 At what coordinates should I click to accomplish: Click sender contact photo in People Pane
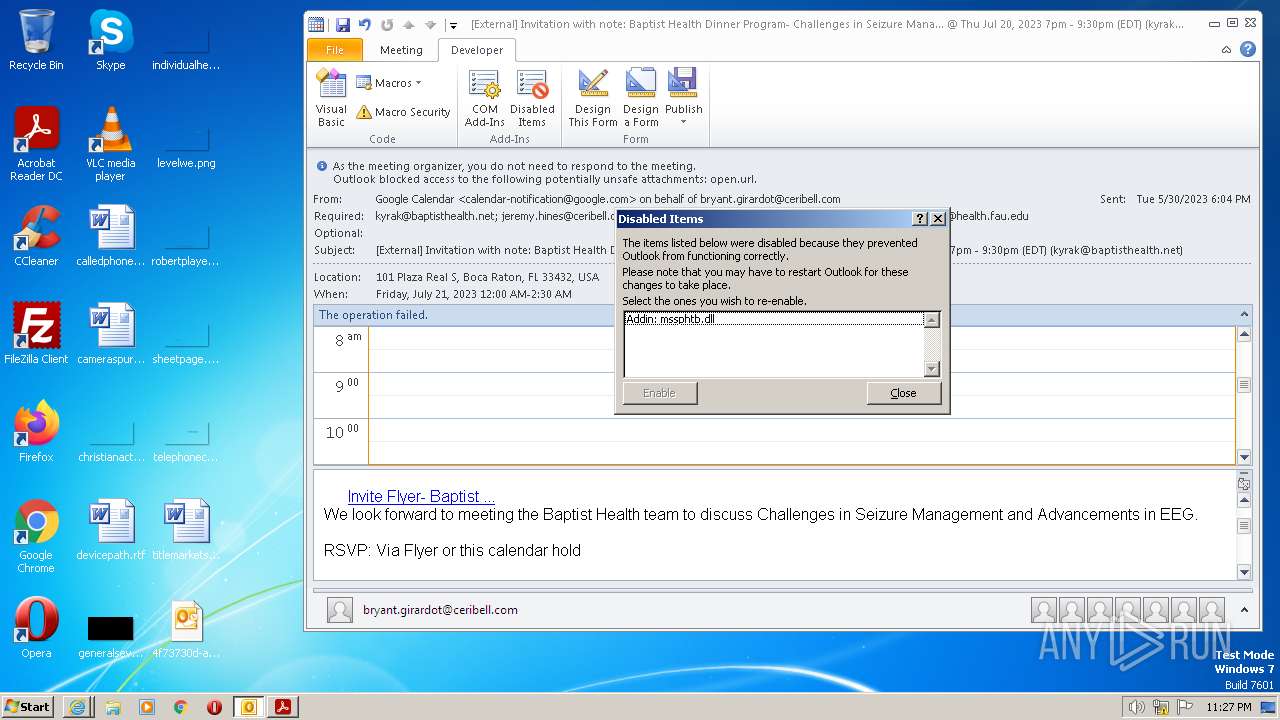(340, 610)
